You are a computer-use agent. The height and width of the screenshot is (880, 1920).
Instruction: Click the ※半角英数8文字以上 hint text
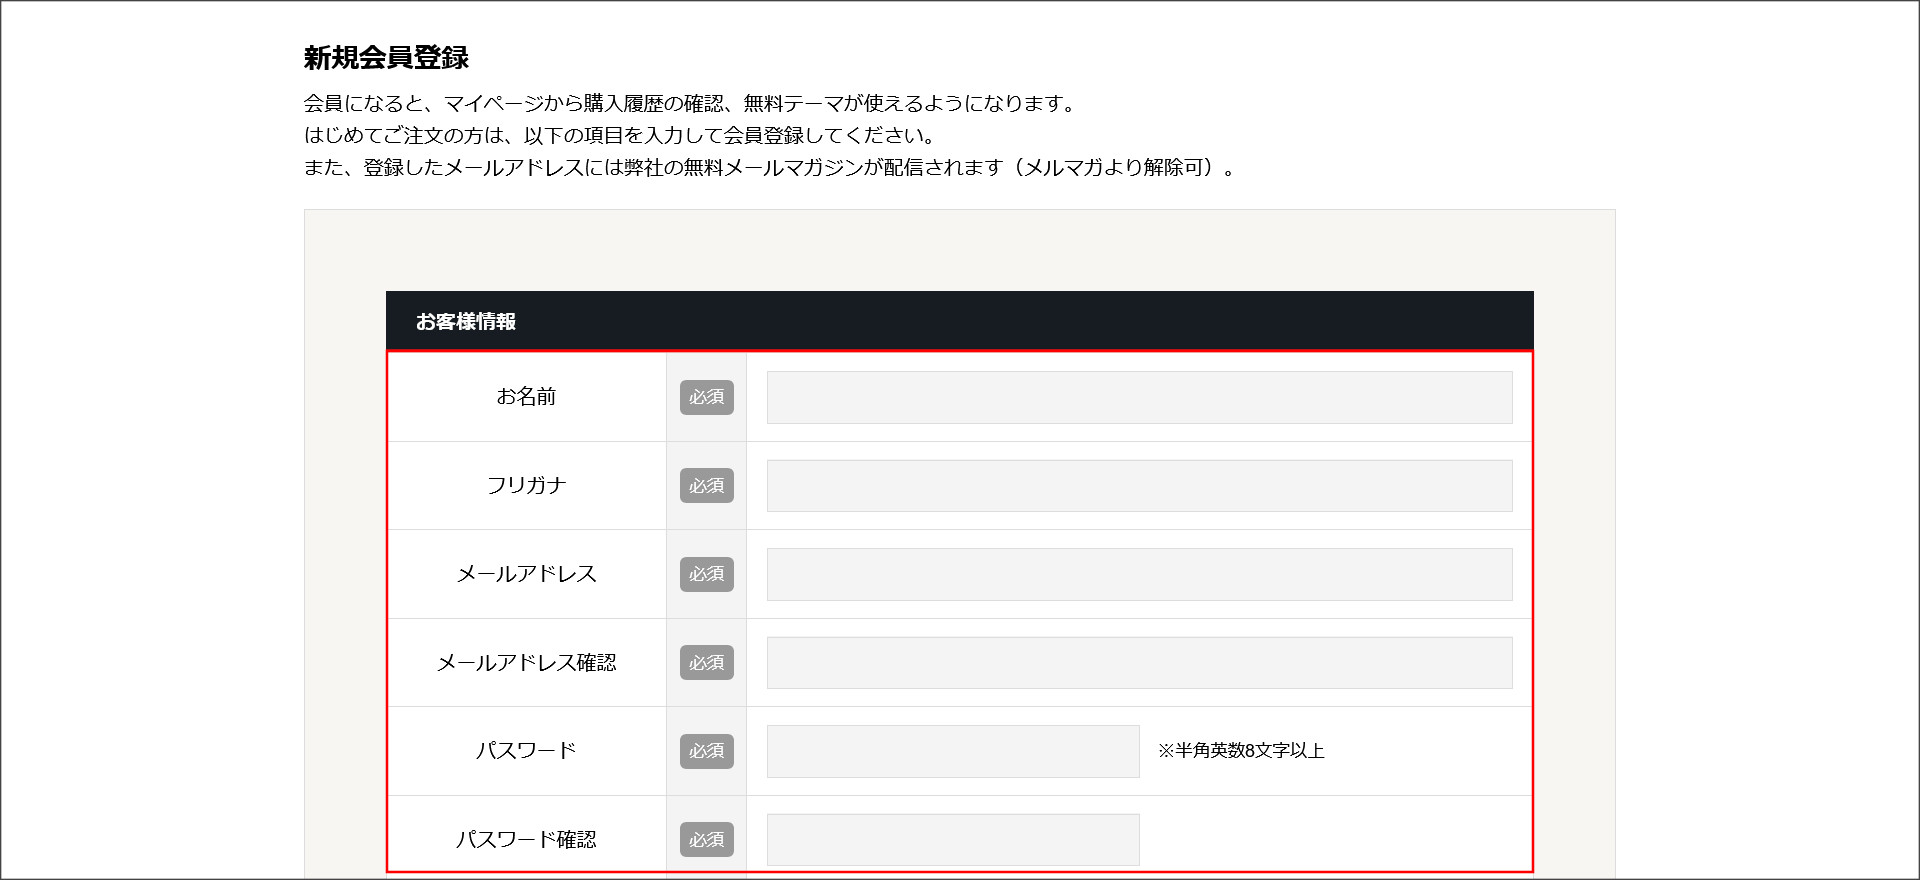pyautogui.click(x=1242, y=751)
